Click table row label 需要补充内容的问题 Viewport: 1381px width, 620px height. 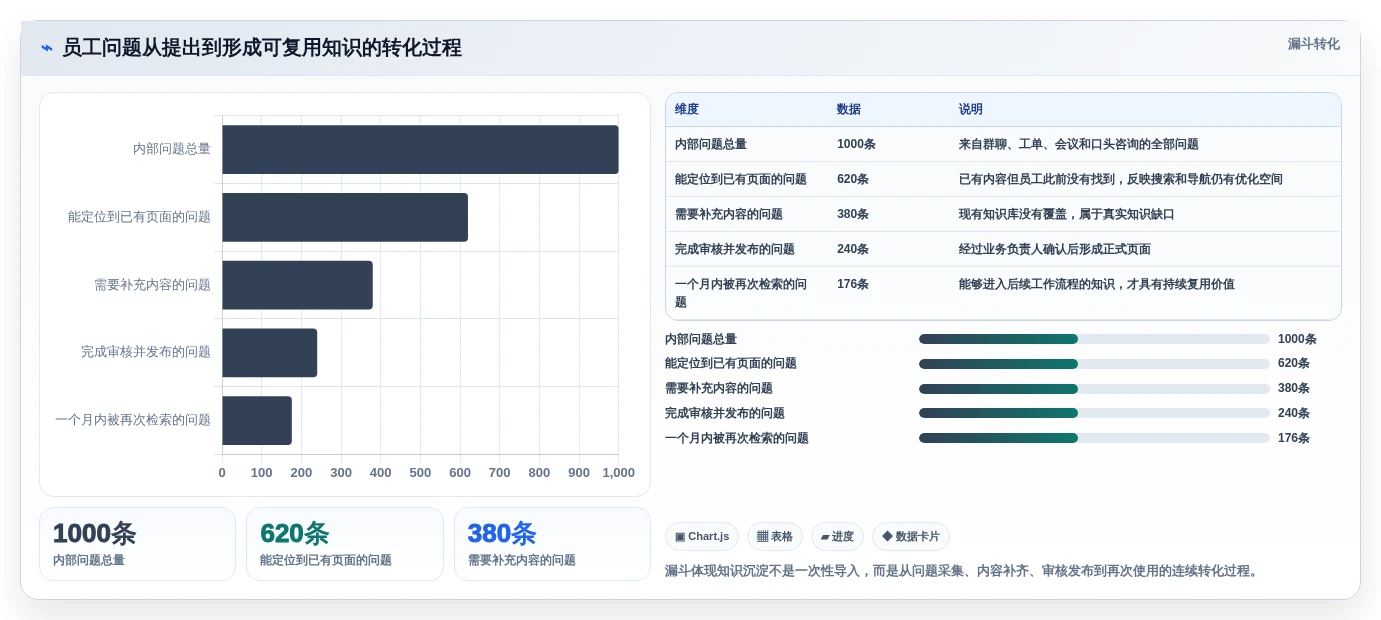(729, 214)
